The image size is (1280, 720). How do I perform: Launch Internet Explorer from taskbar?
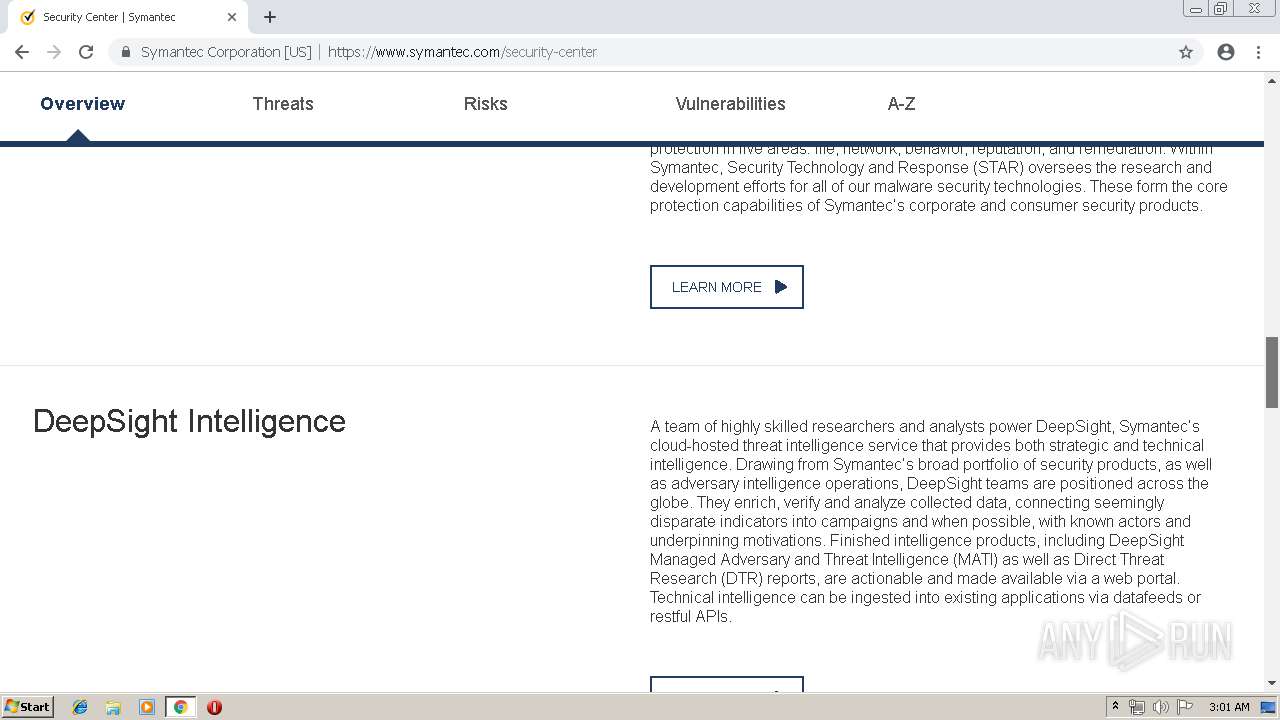pyautogui.click(x=80, y=707)
